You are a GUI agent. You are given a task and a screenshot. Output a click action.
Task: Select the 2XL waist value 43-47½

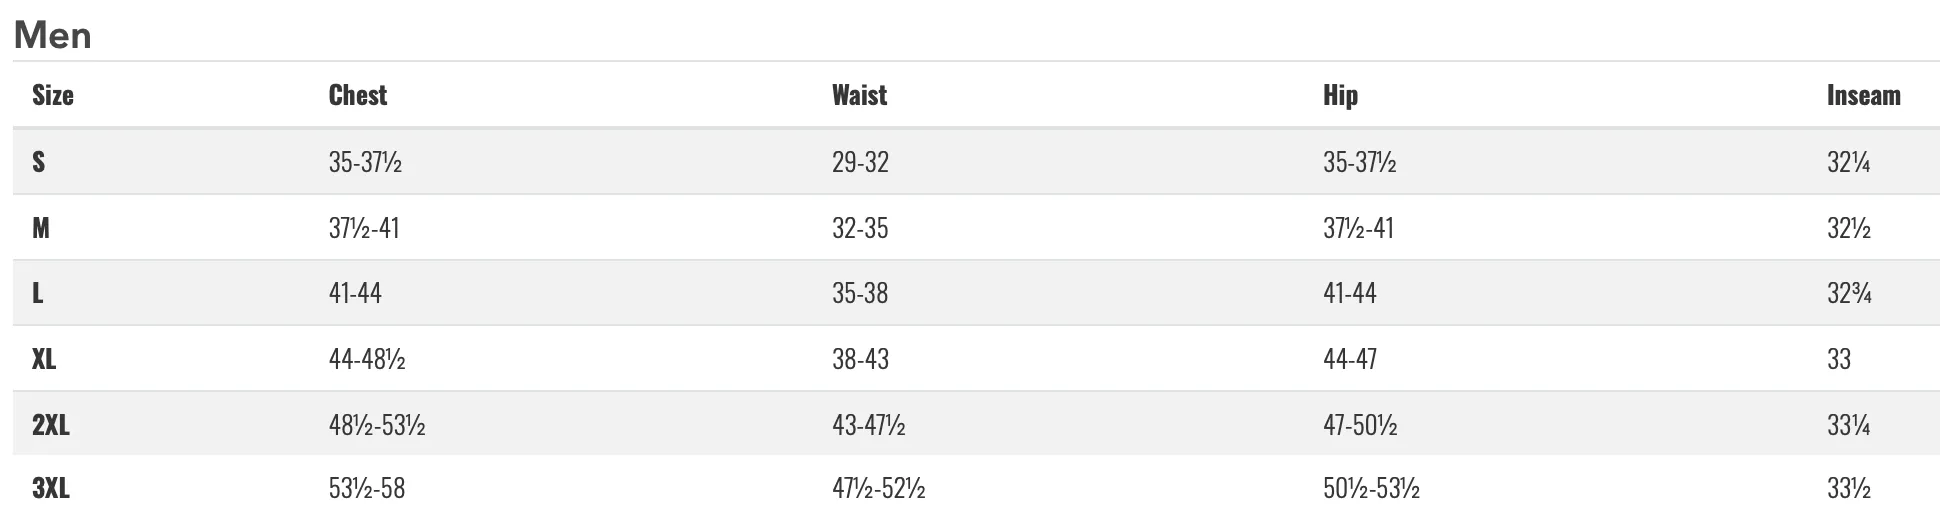click(869, 425)
